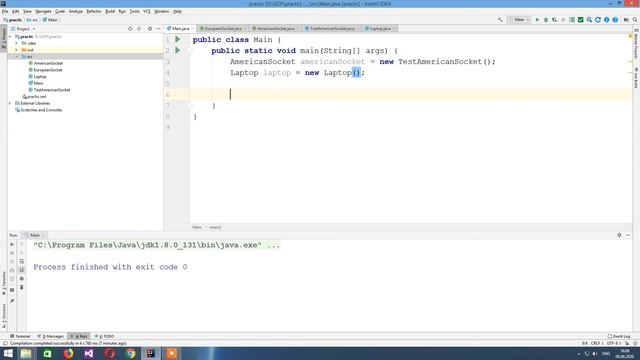Click the green checkmark toolbar icon
The height and width of the screenshot is (360, 640).
(580, 20)
